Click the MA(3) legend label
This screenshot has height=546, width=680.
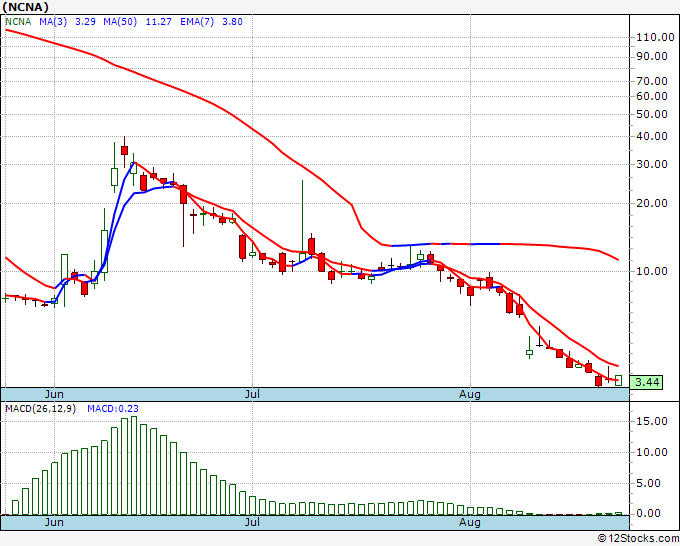tap(53, 22)
